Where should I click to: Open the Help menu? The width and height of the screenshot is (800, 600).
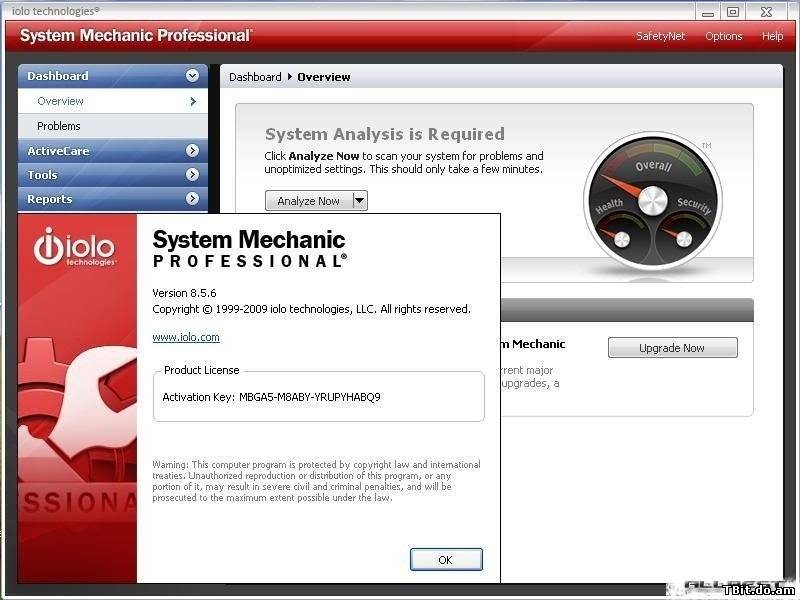coord(772,36)
